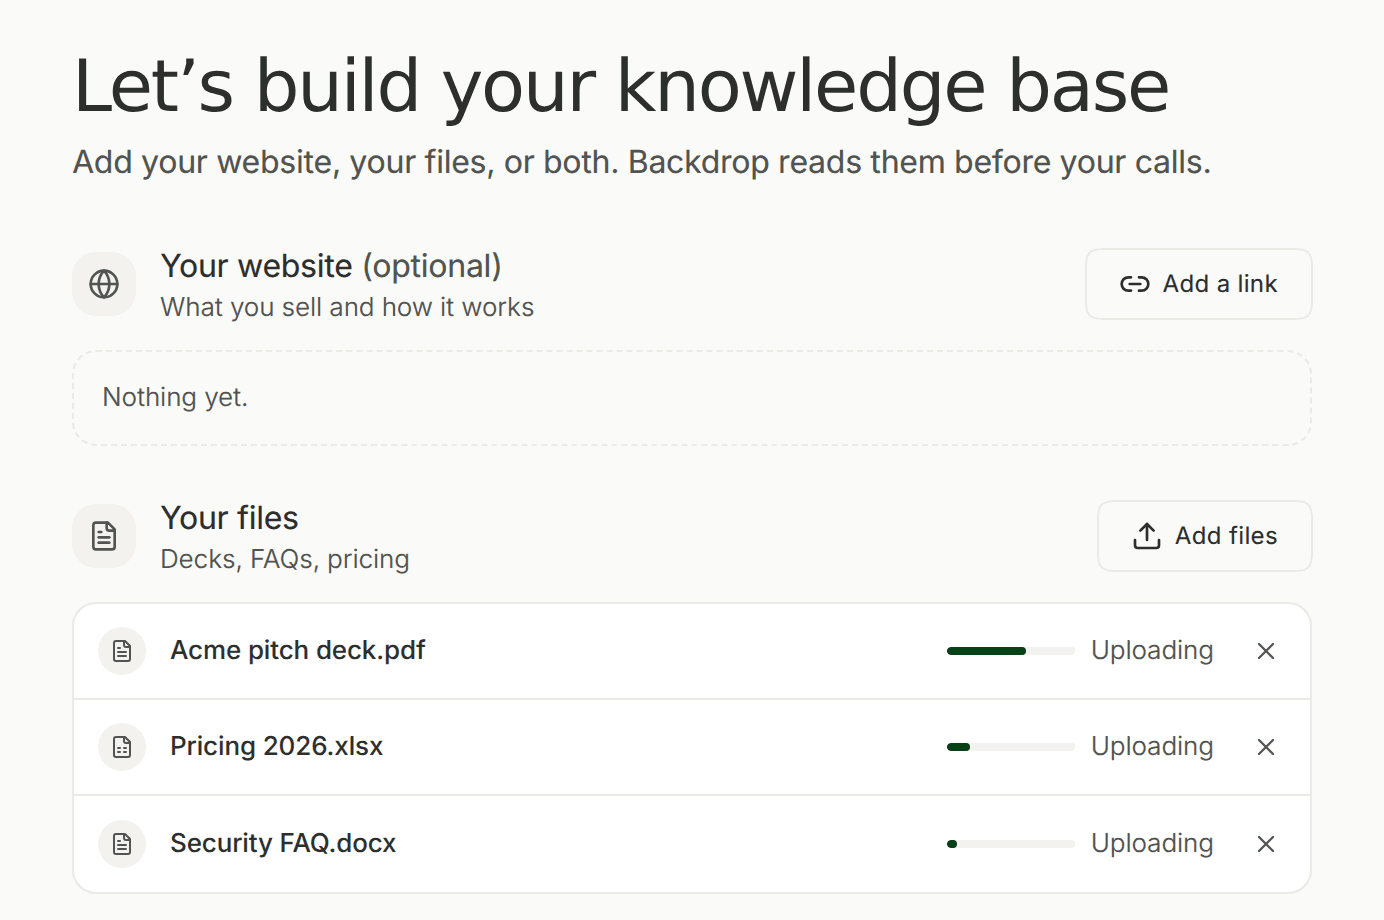Click the Security FAQ.docx upload progress bar

point(1011,844)
